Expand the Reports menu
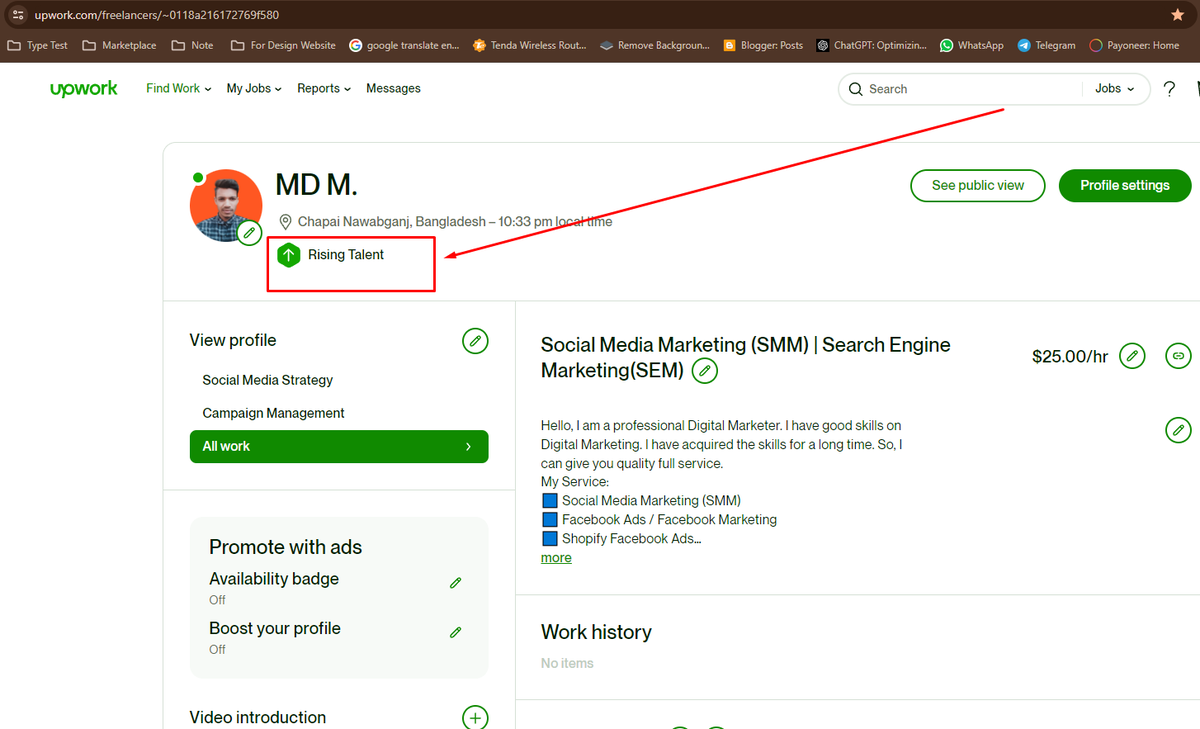 pos(324,89)
